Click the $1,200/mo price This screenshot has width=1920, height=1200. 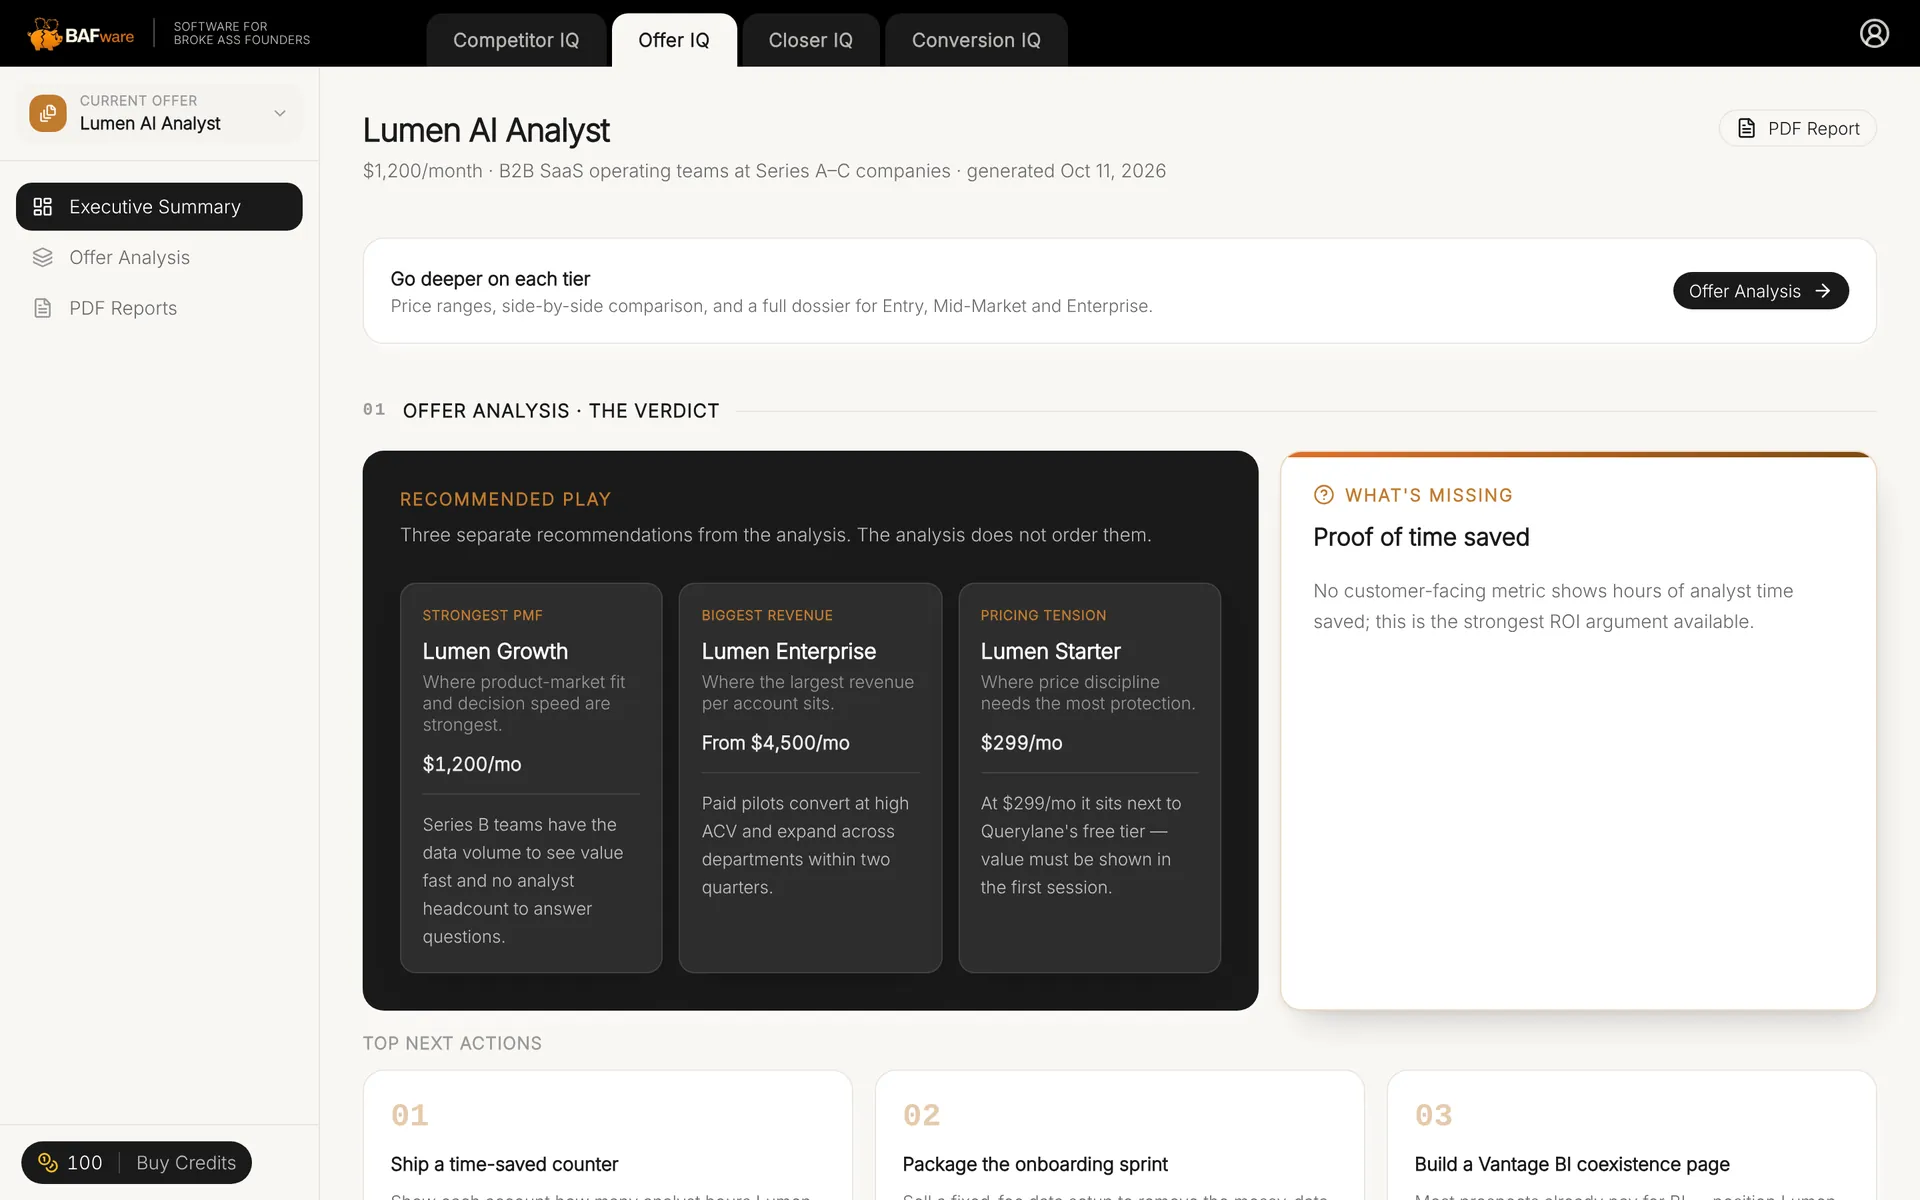pyautogui.click(x=471, y=764)
